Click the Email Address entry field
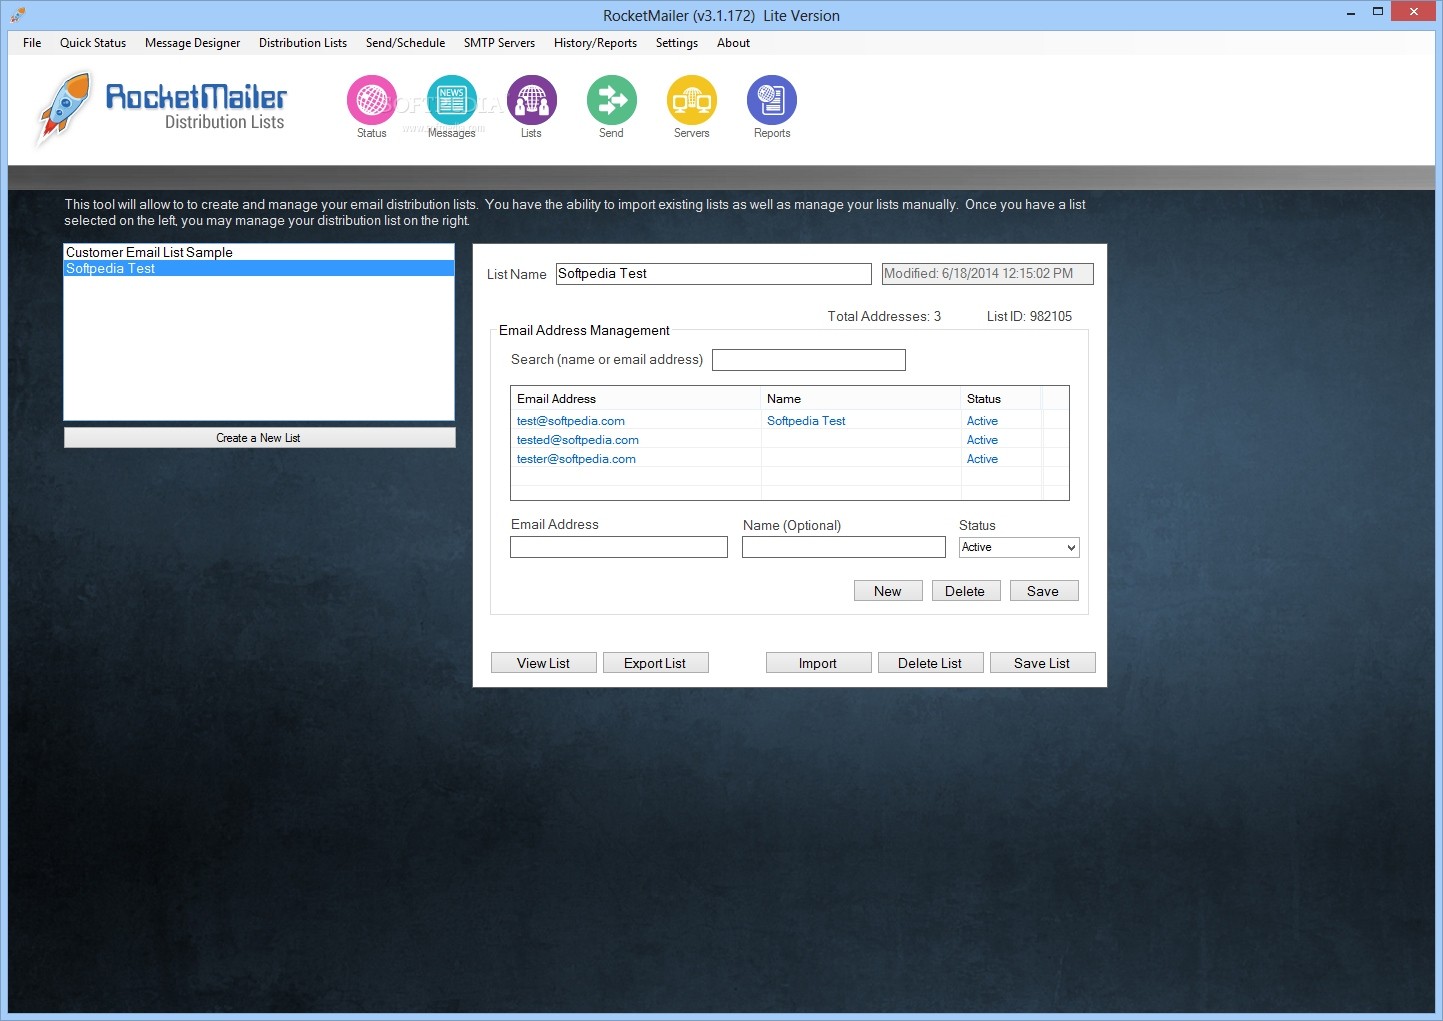 pos(619,547)
